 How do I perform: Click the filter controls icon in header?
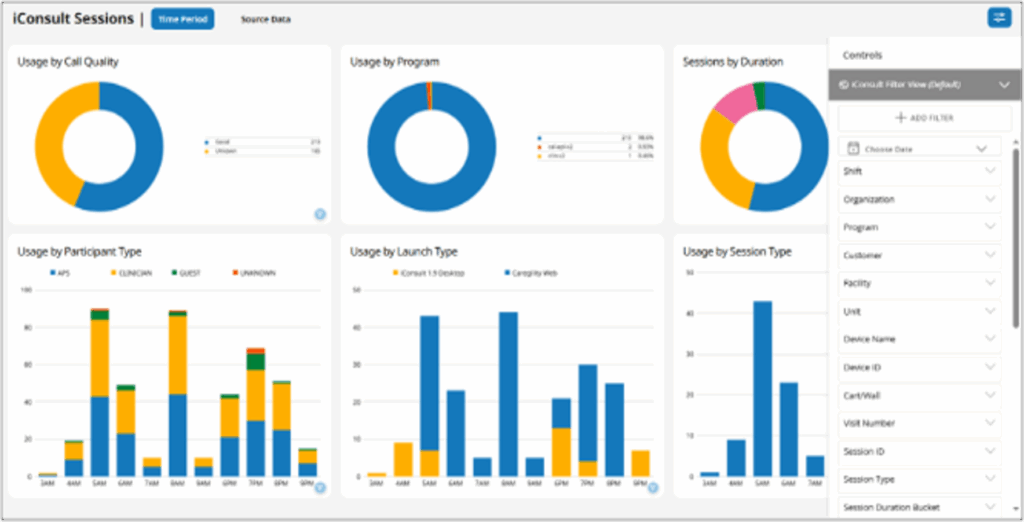pos(998,18)
